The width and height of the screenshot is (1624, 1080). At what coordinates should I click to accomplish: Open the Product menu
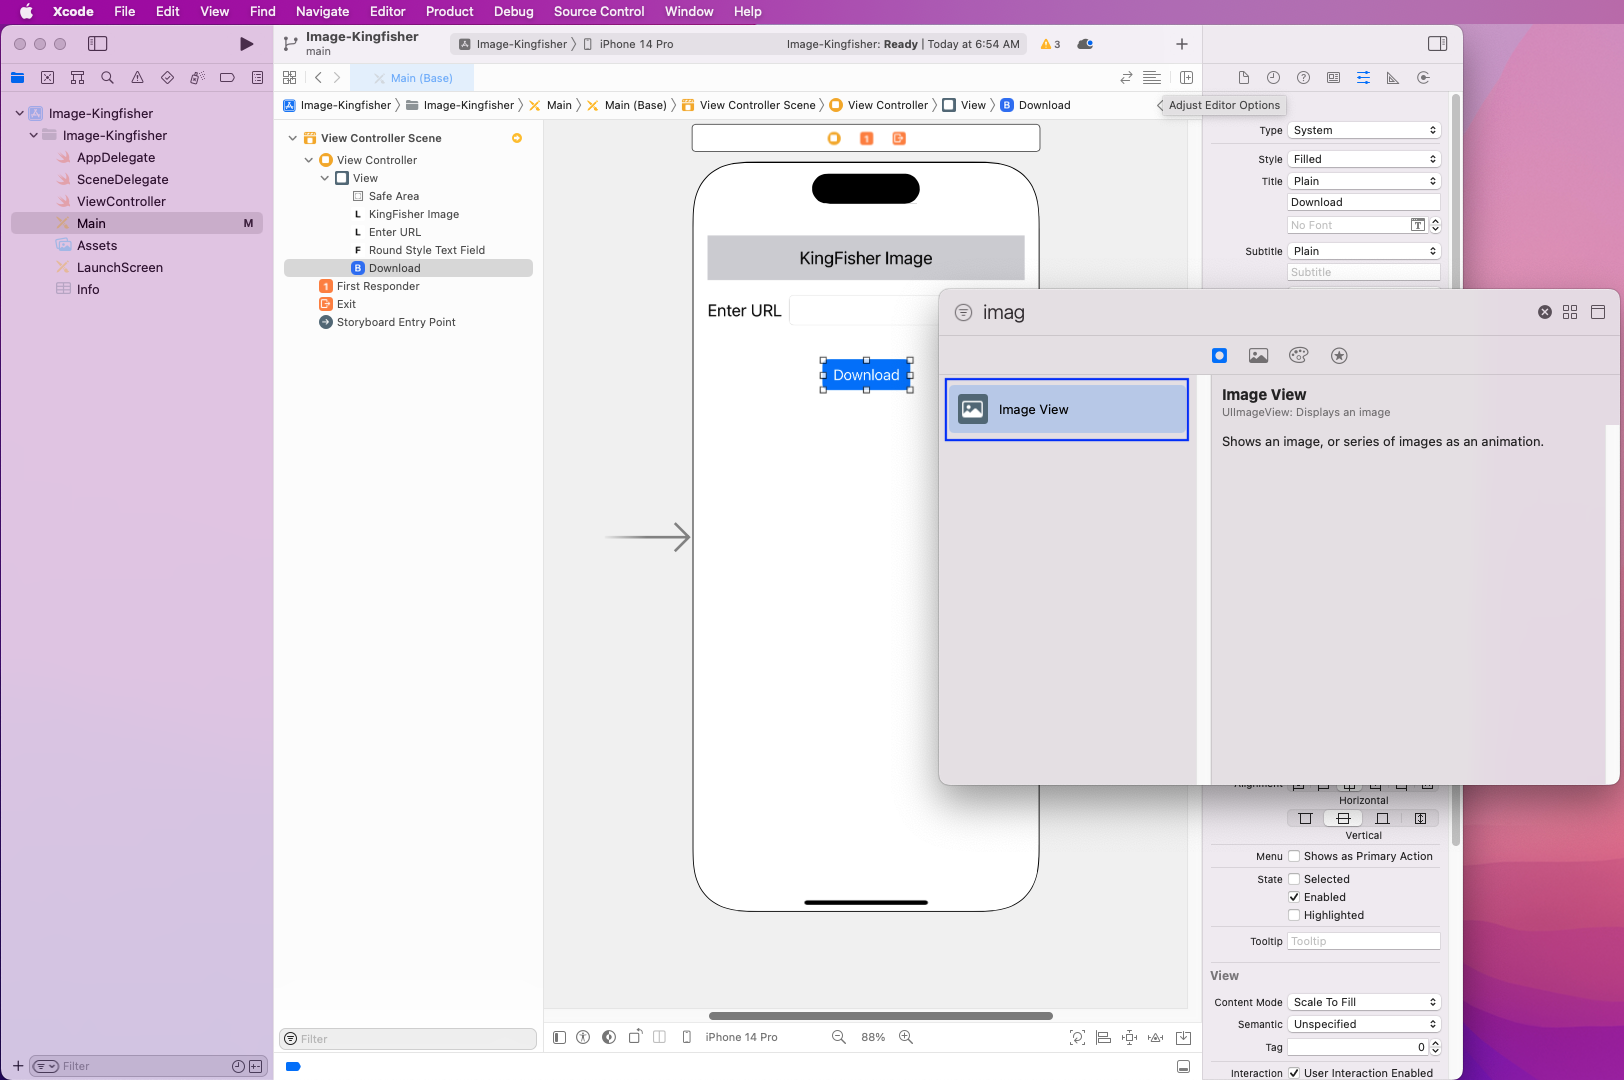[449, 12]
